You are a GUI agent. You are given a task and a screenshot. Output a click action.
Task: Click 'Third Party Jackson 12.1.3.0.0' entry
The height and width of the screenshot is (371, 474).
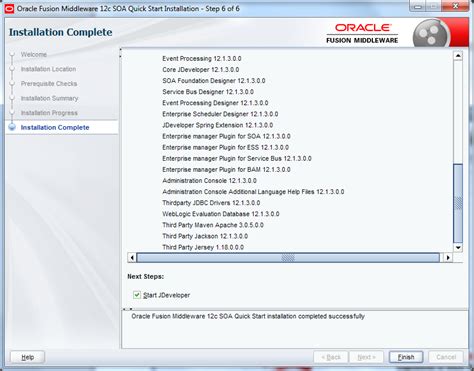point(205,236)
